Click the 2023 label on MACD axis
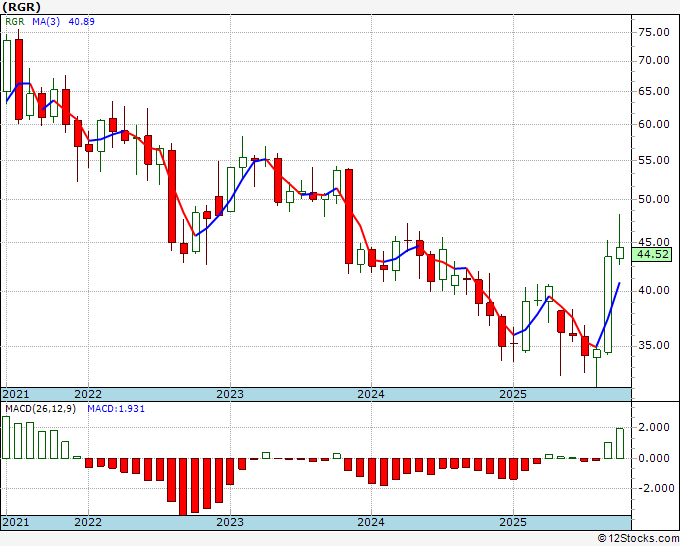Image resolution: width=680 pixels, height=546 pixels. pyautogui.click(x=230, y=522)
